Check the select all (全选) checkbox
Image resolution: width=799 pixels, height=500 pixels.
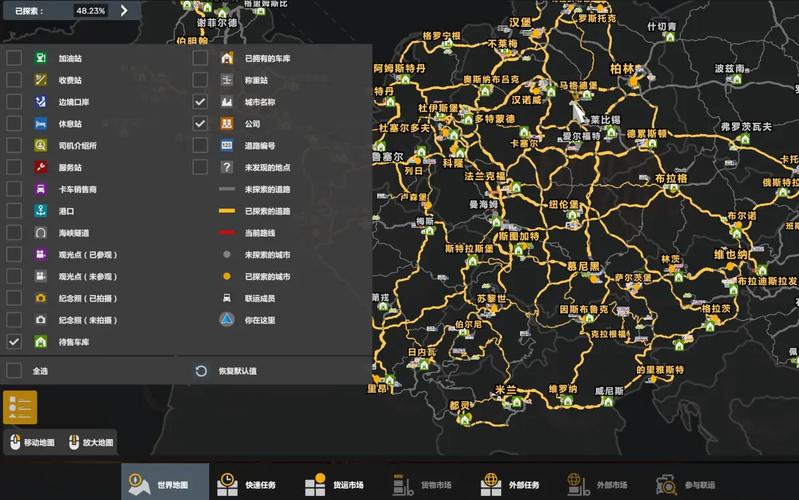(x=14, y=371)
